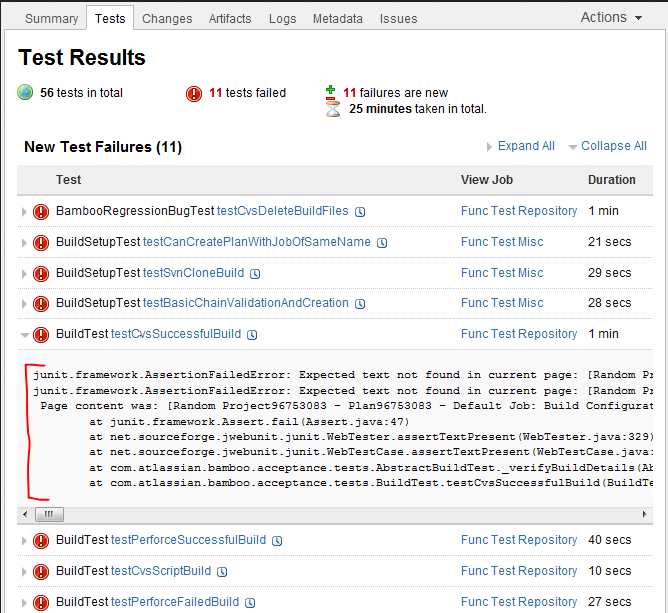Click the horizontal scrollbar thumb

tap(49, 515)
